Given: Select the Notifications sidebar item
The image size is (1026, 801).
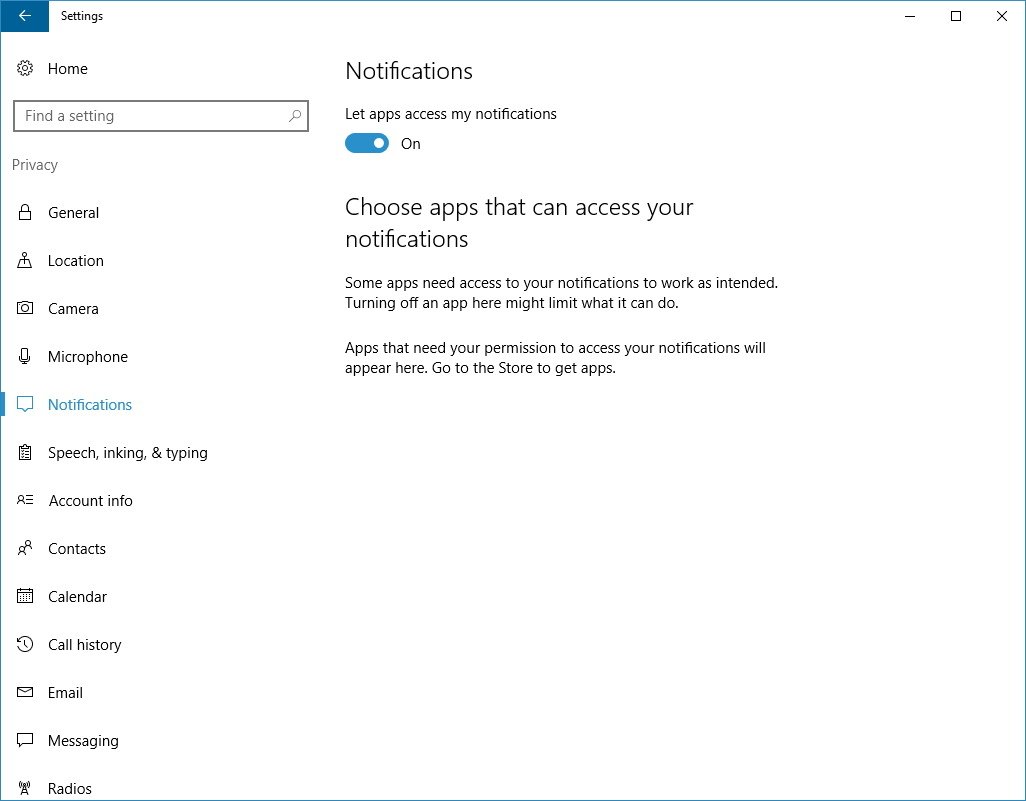Looking at the screenshot, I should pyautogui.click(x=90, y=405).
